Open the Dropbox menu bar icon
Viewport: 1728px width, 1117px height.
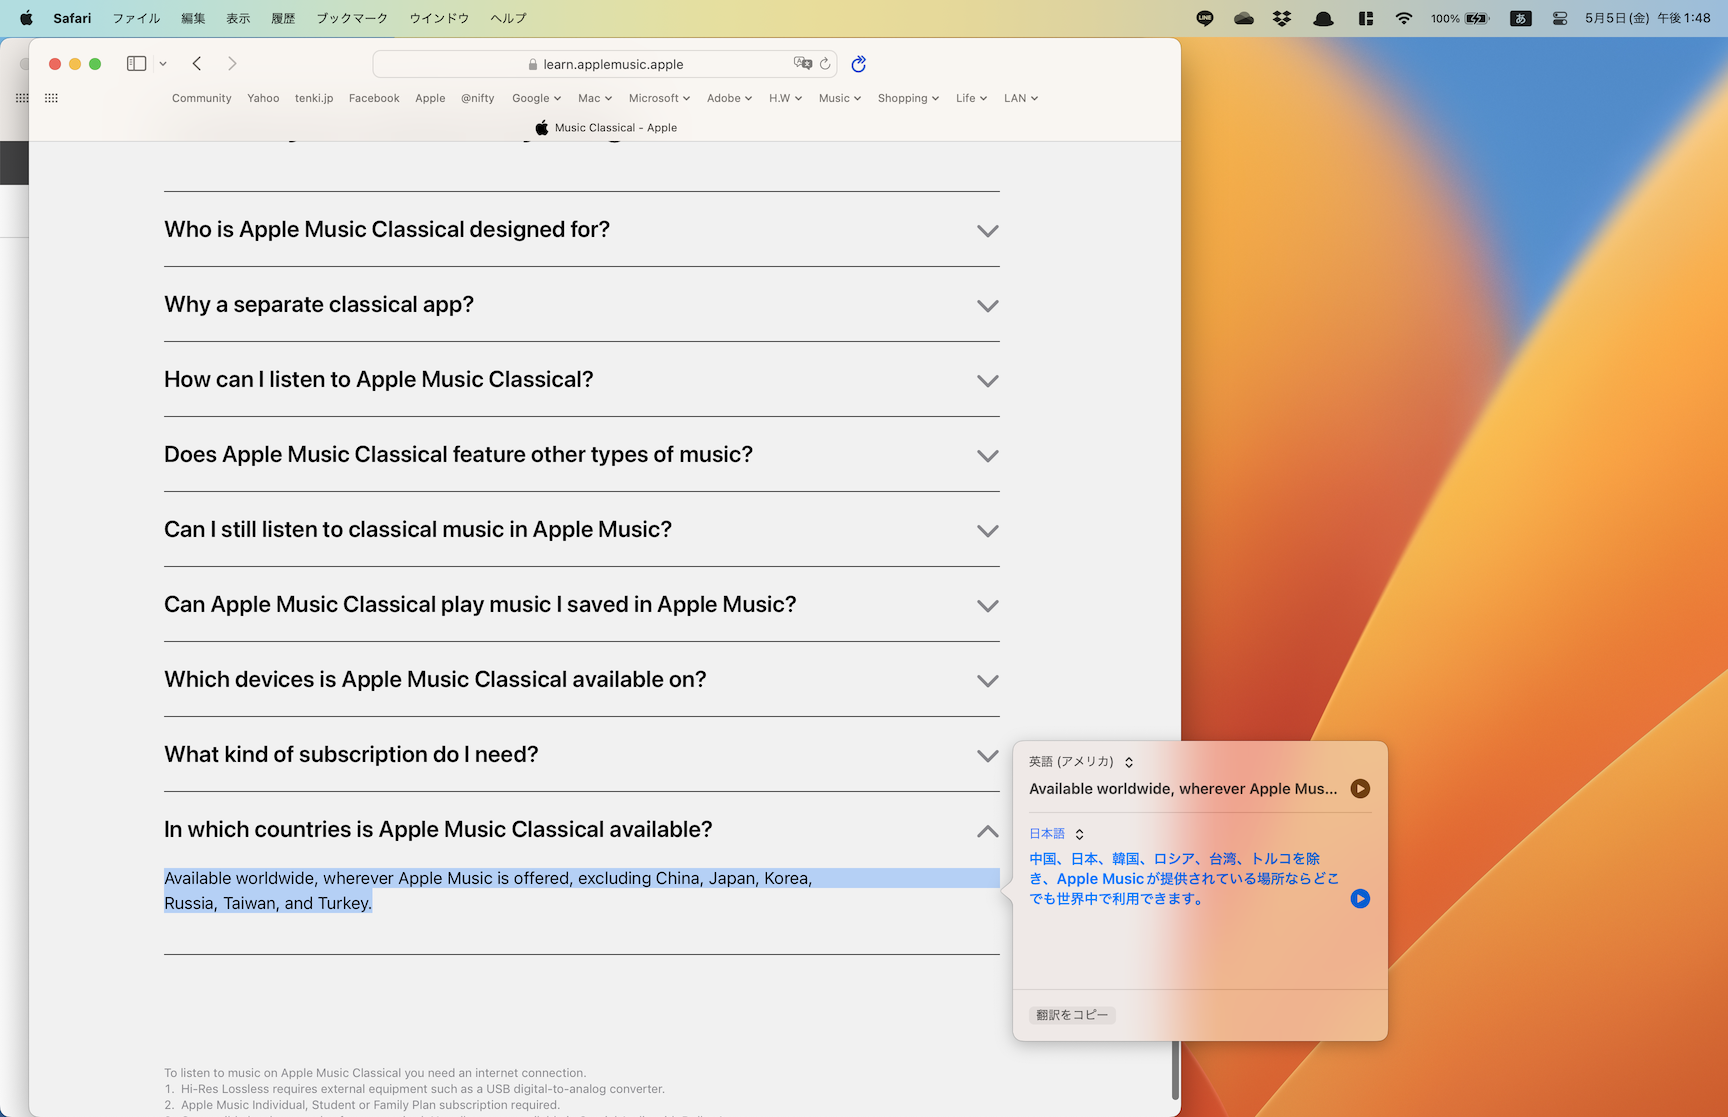(1282, 18)
